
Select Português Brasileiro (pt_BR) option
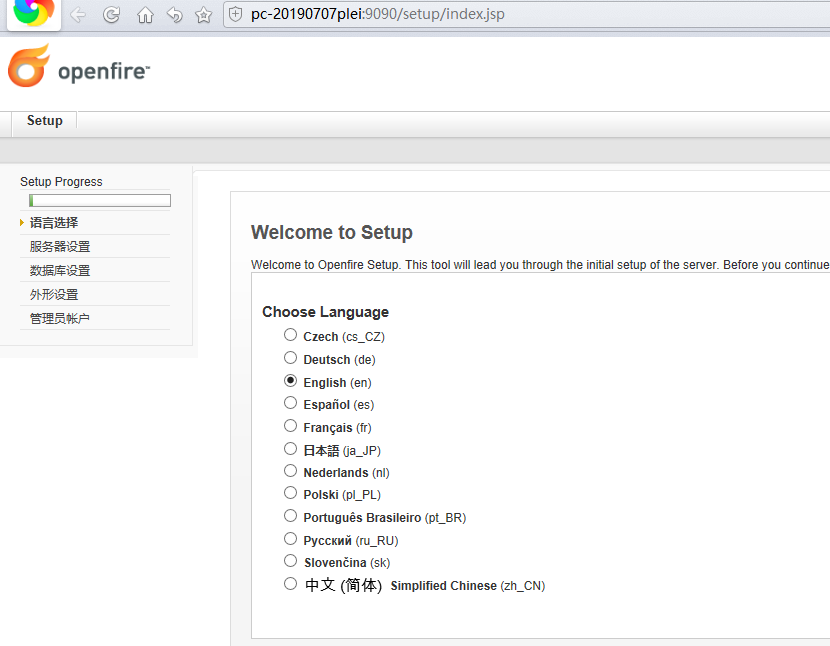click(x=290, y=516)
